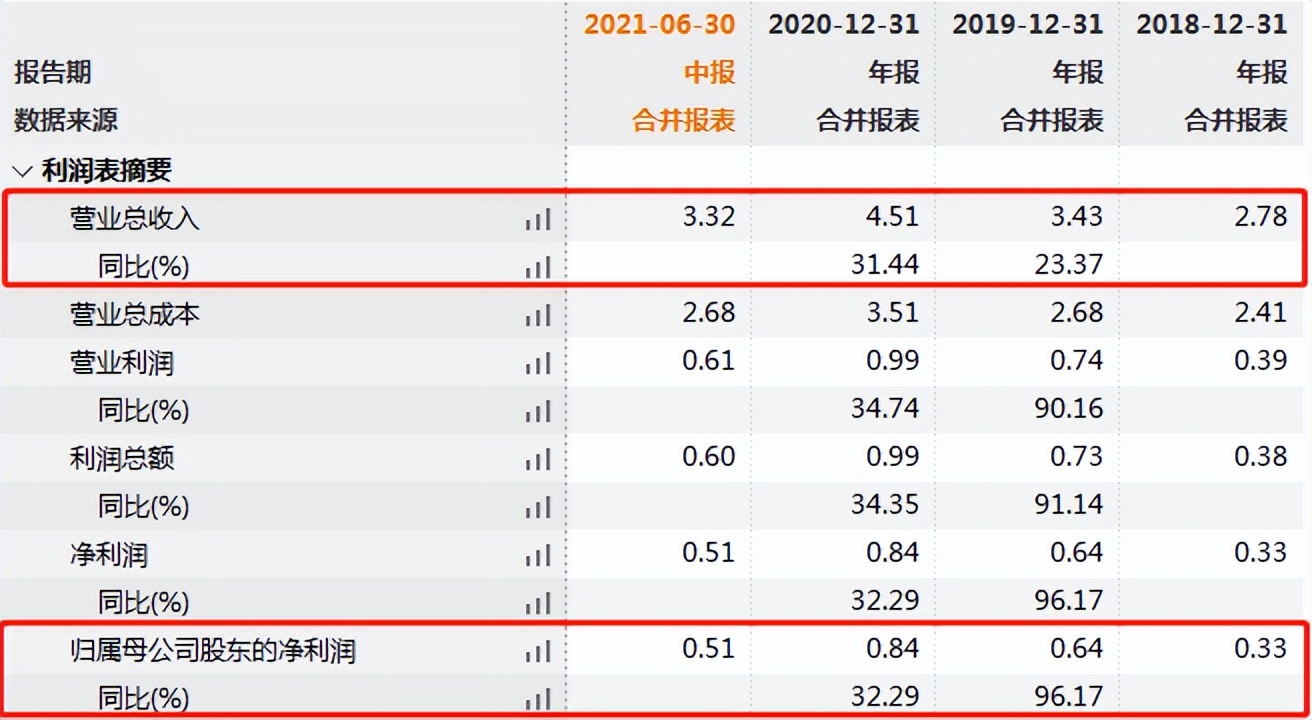Open the trend chart for 营业总收入

[x=540, y=218]
